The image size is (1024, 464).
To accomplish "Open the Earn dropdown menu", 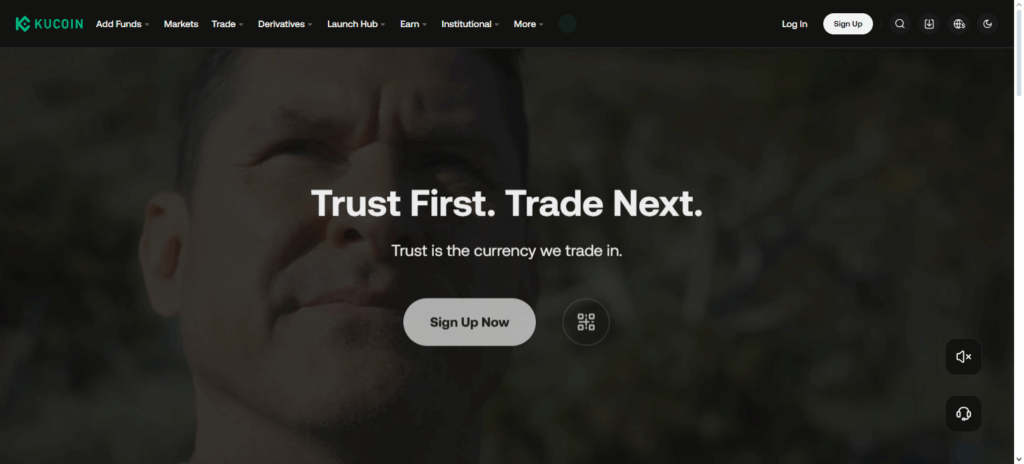I will tap(413, 24).
